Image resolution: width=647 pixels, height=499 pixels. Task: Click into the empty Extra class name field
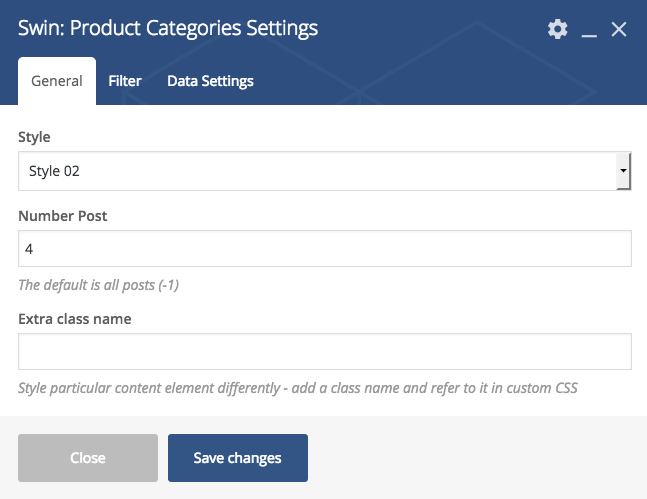[x=325, y=351]
